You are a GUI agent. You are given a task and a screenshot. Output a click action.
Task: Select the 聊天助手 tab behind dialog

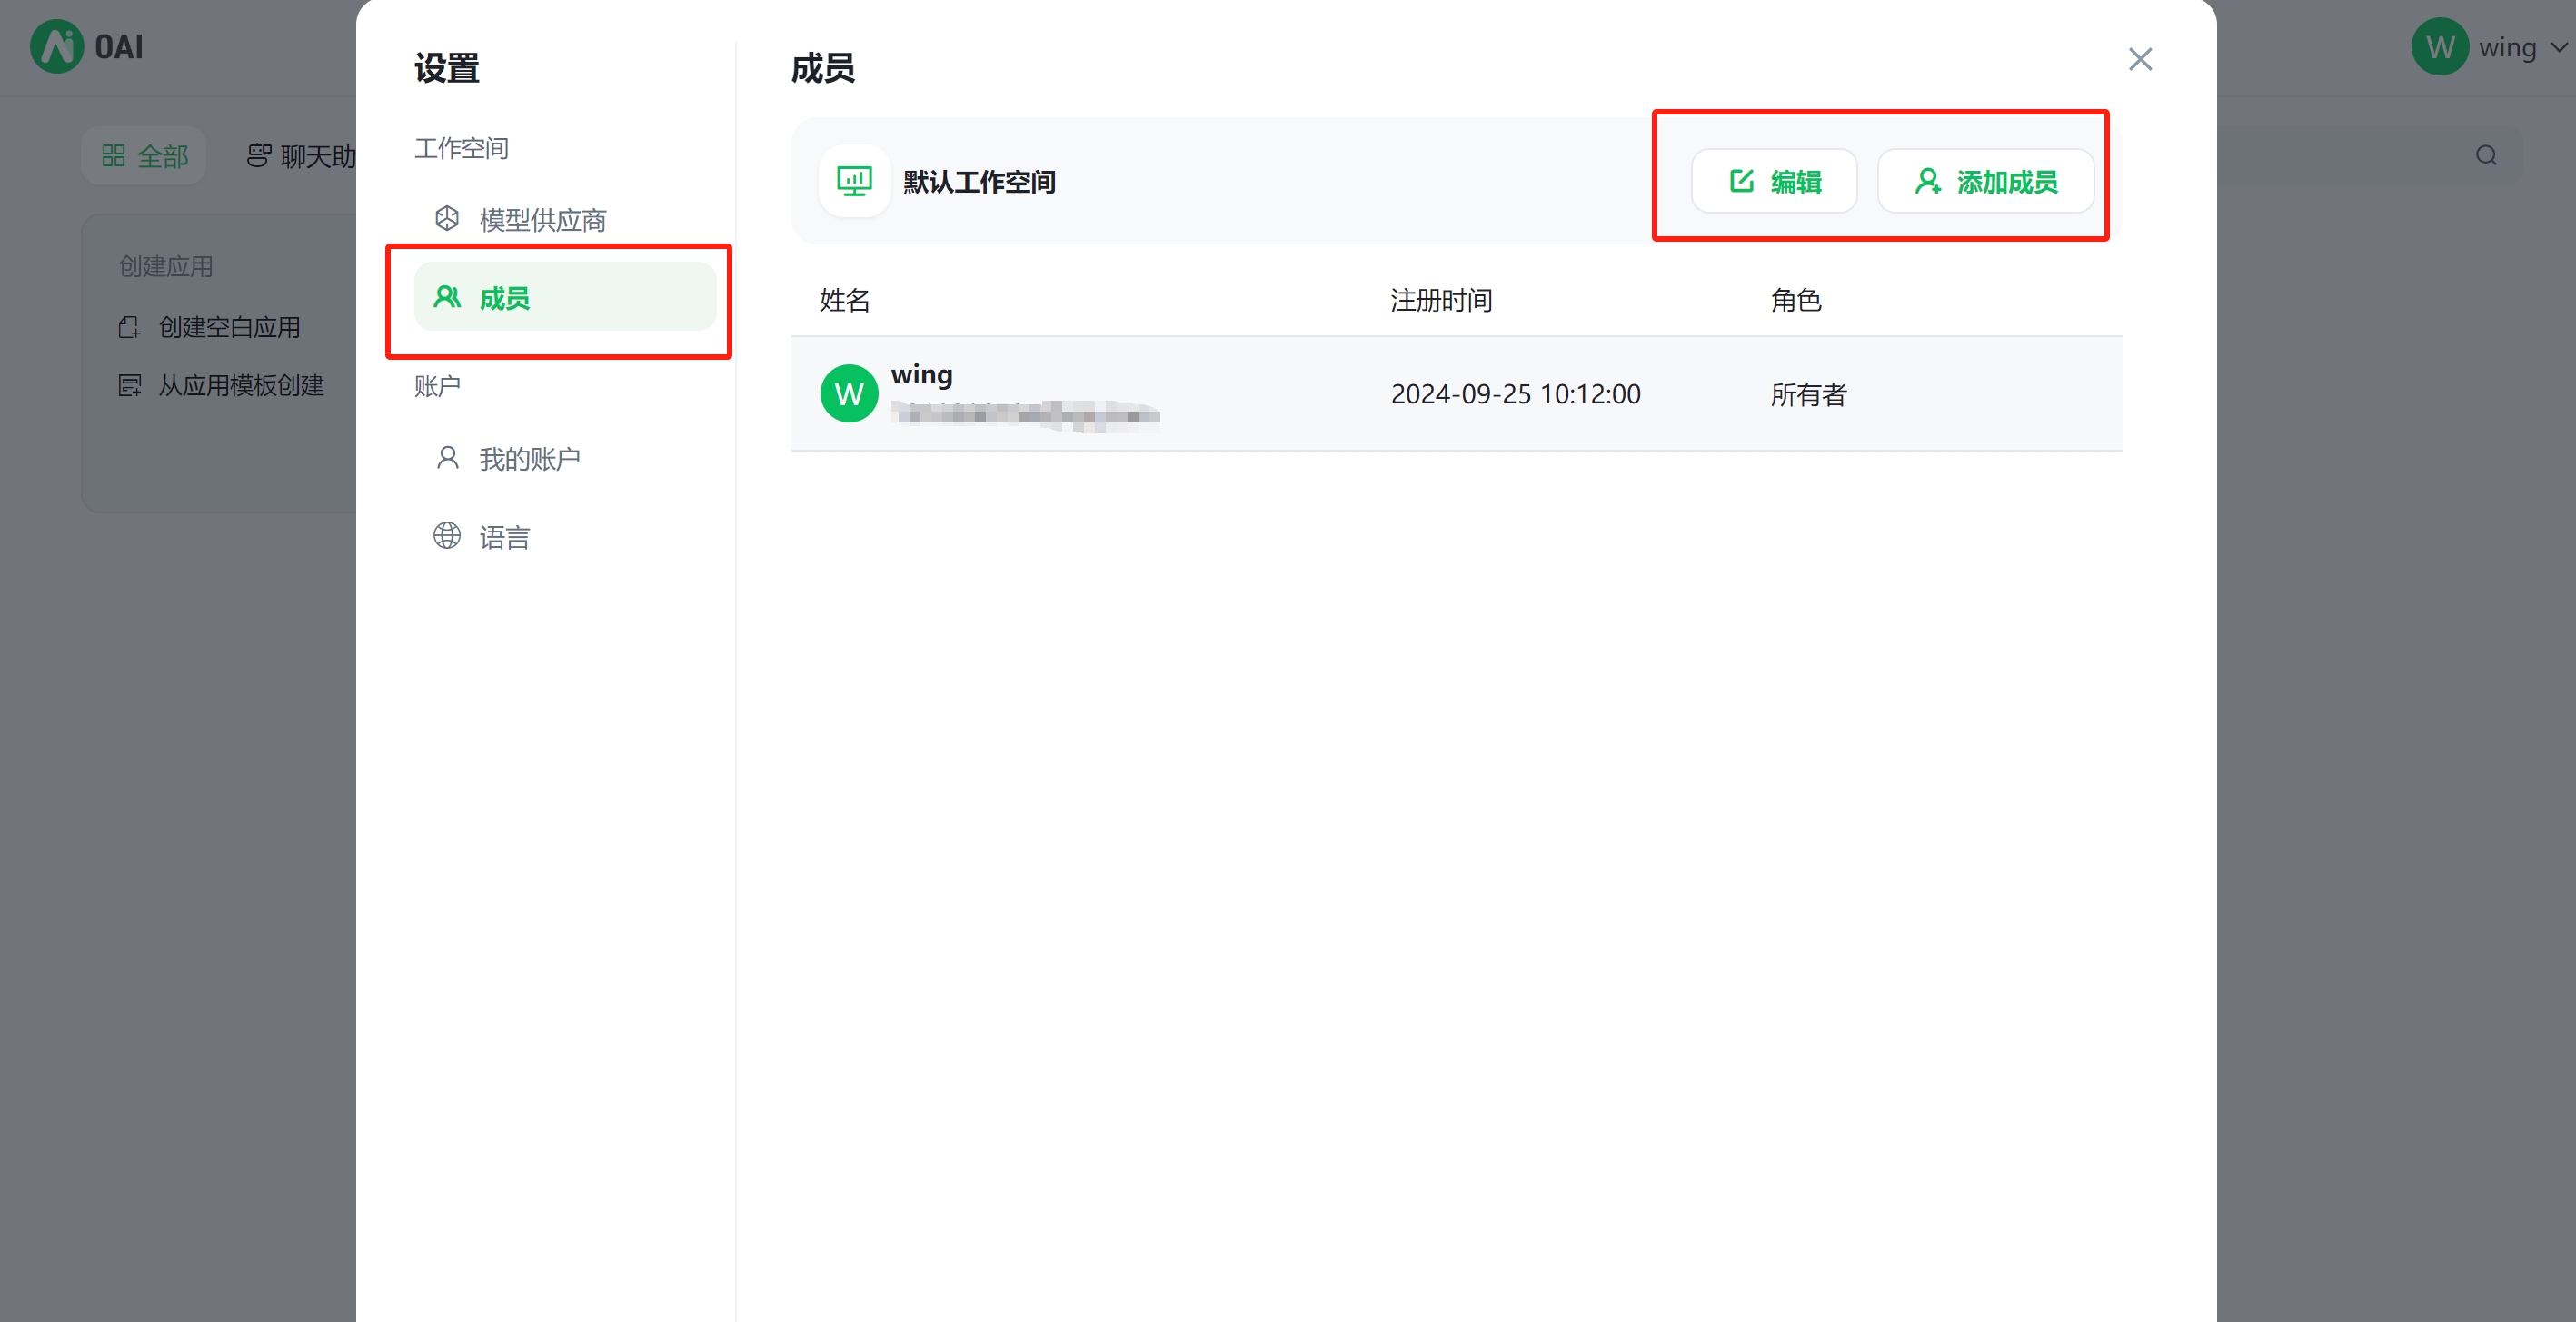(301, 156)
